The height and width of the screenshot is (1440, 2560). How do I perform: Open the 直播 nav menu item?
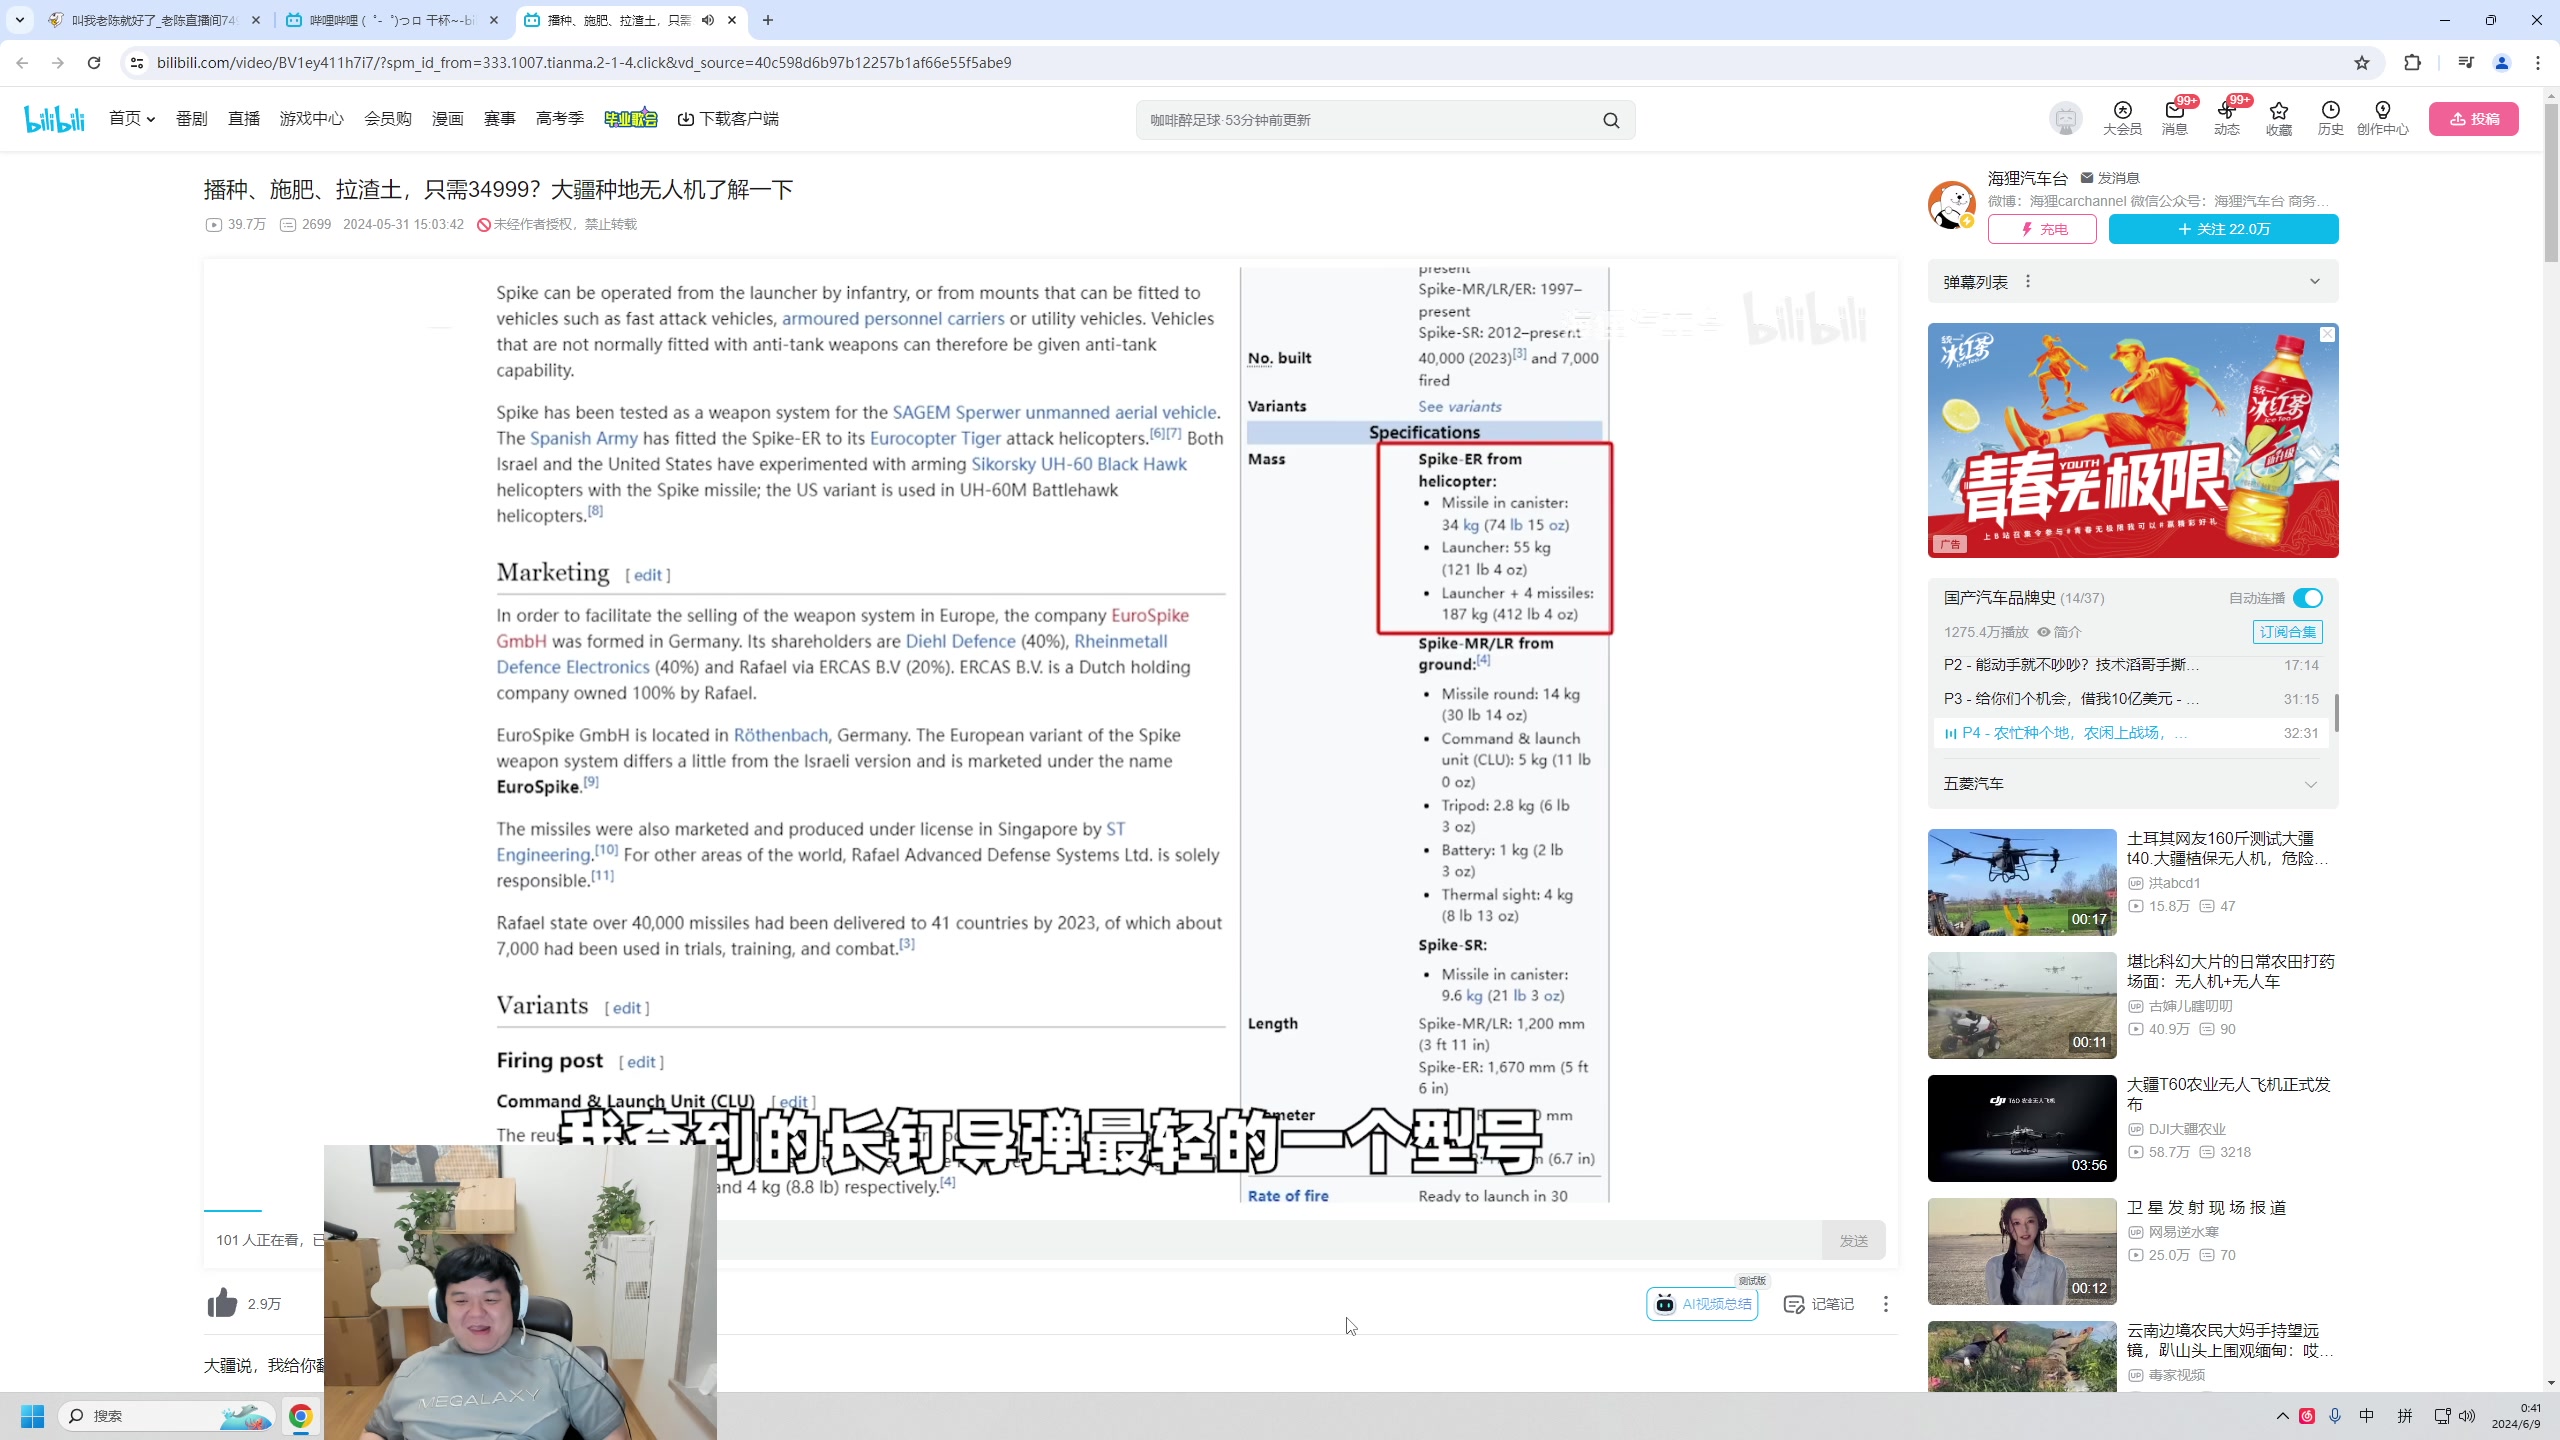tap(243, 118)
